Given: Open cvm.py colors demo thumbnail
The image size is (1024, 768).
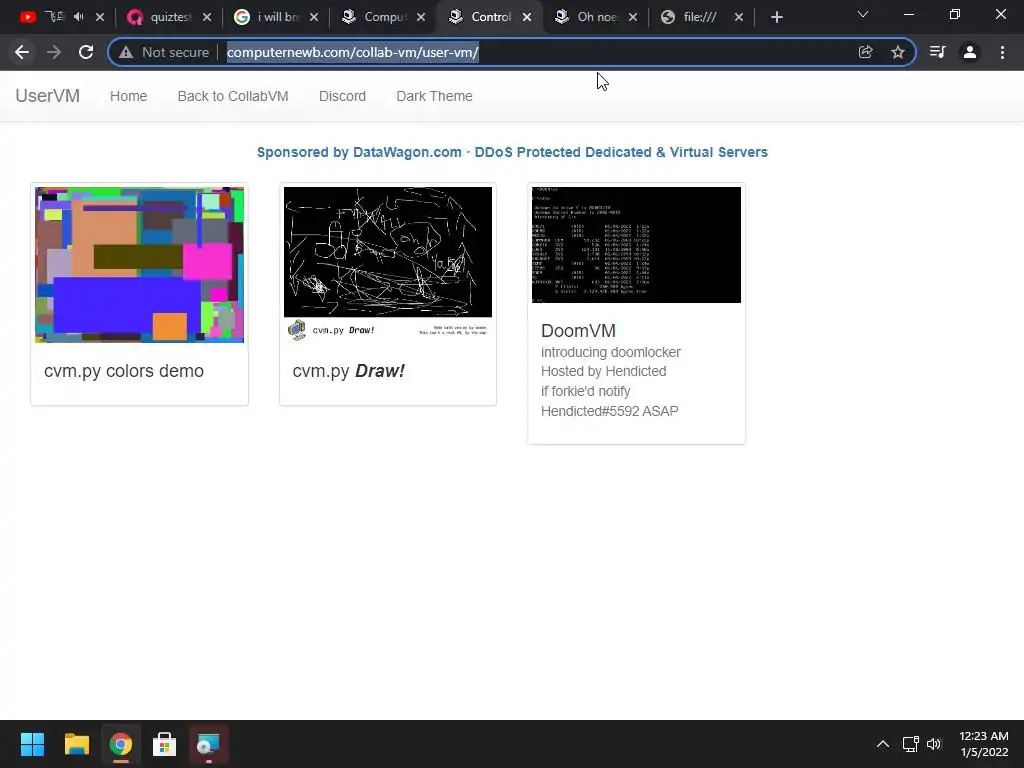Looking at the screenshot, I should click(x=139, y=264).
